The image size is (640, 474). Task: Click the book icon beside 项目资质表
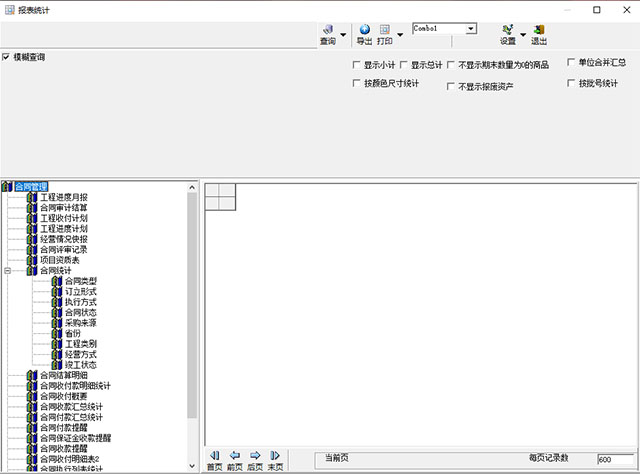tap(32, 260)
